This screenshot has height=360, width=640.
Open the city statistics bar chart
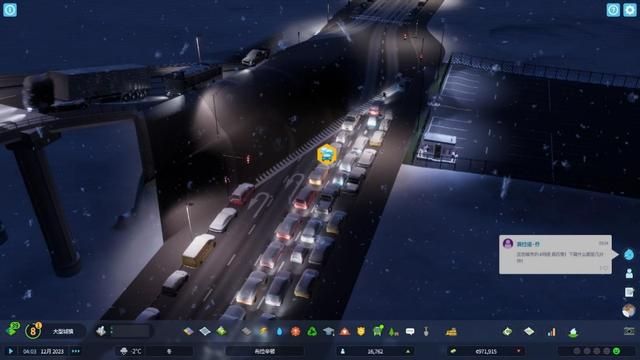(x=551, y=332)
